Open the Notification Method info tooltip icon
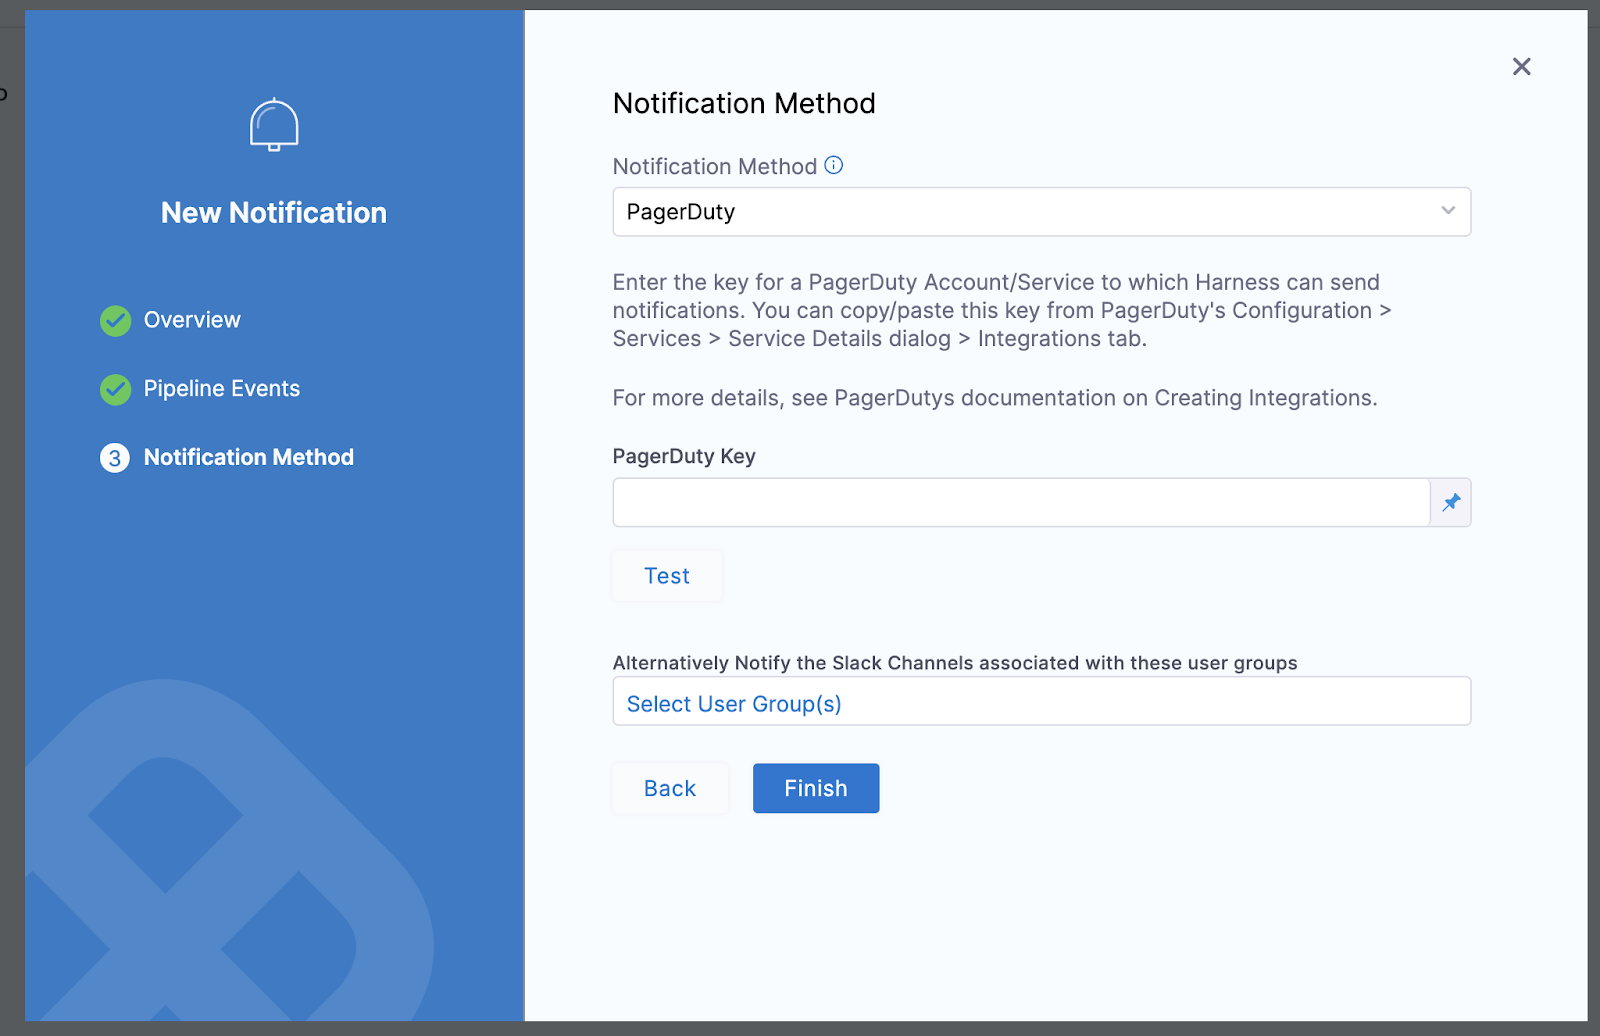1600x1036 pixels. (833, 165)
